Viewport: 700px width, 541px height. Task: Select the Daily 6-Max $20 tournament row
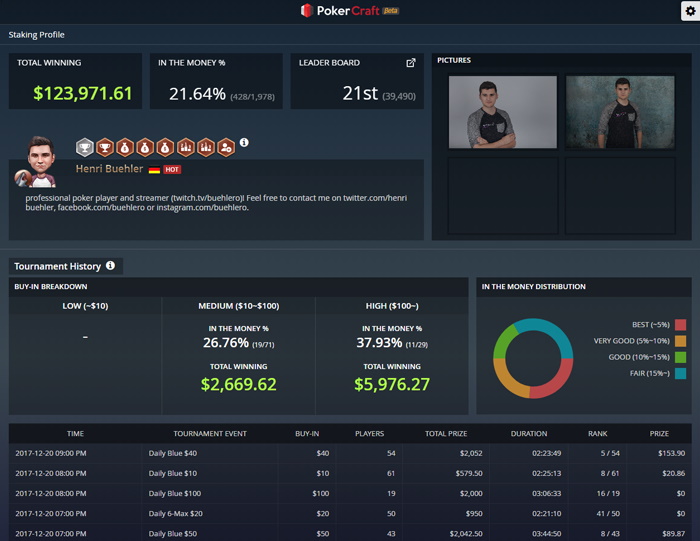click(350, 513)
